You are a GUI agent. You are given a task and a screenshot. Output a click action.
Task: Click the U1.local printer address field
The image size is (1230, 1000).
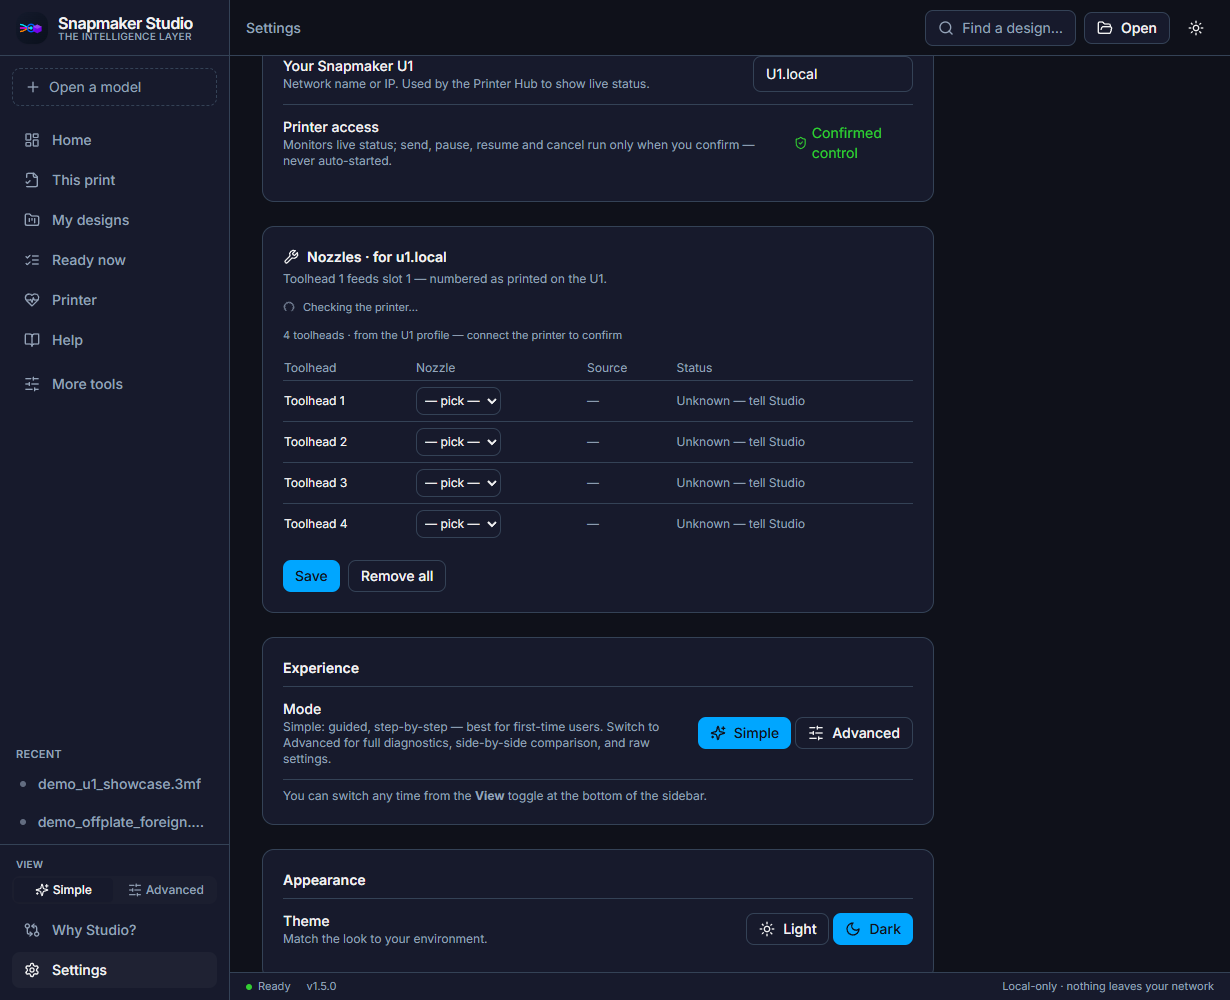(833, 74)
